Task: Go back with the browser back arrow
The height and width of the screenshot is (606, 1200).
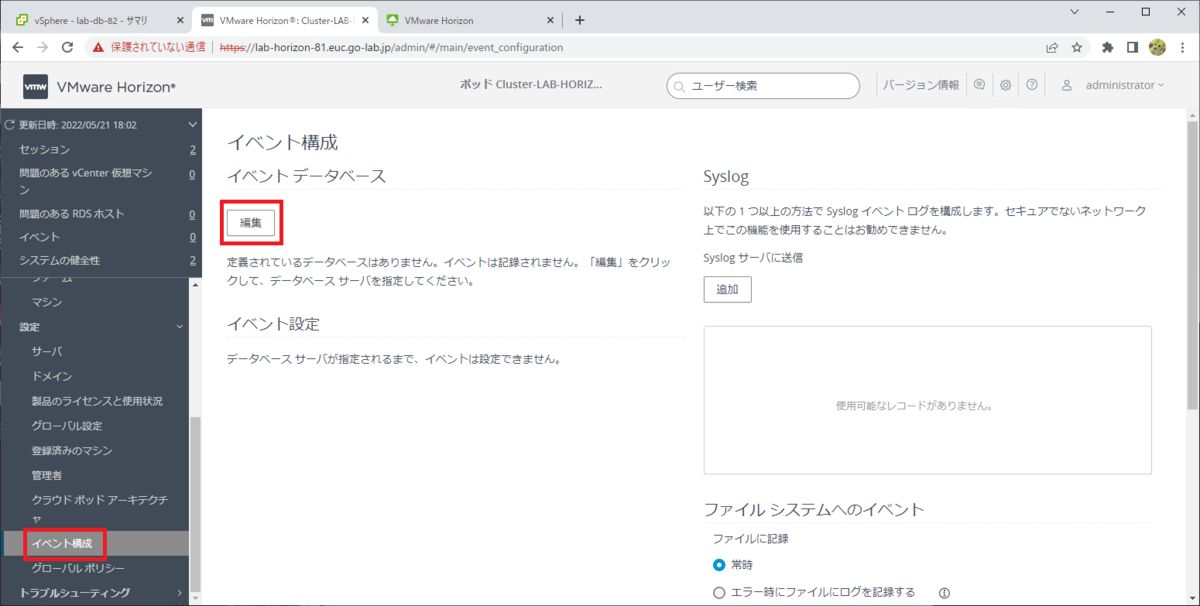Action: point(17,47)
